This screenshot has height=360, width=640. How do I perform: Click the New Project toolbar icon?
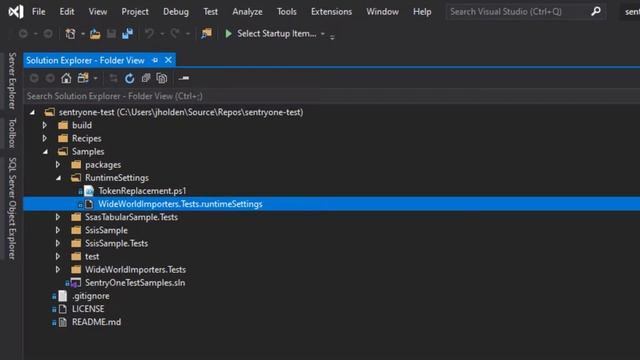(70, 34)
